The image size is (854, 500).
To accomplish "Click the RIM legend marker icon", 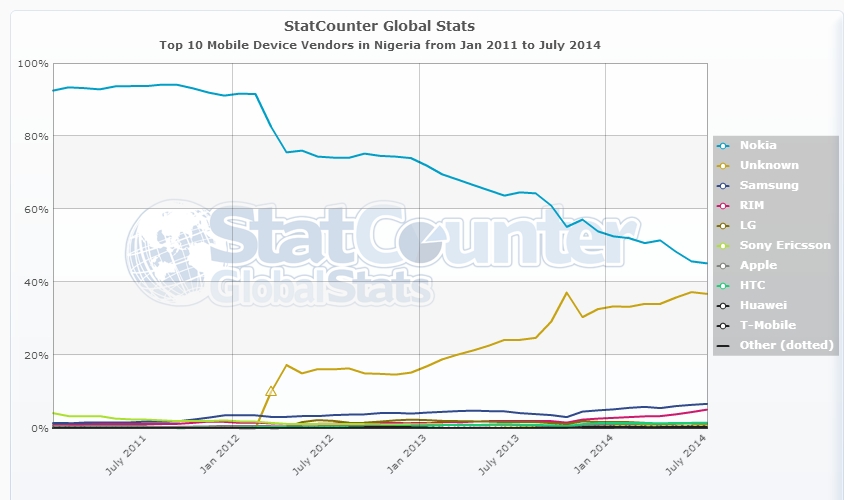I will [x=724, y=205].
